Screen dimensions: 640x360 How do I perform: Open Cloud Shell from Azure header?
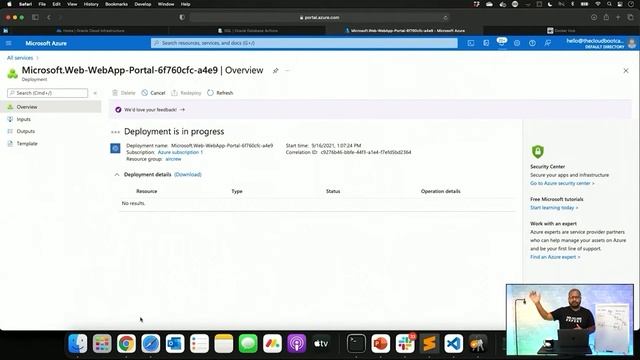(x=471, y=43)
